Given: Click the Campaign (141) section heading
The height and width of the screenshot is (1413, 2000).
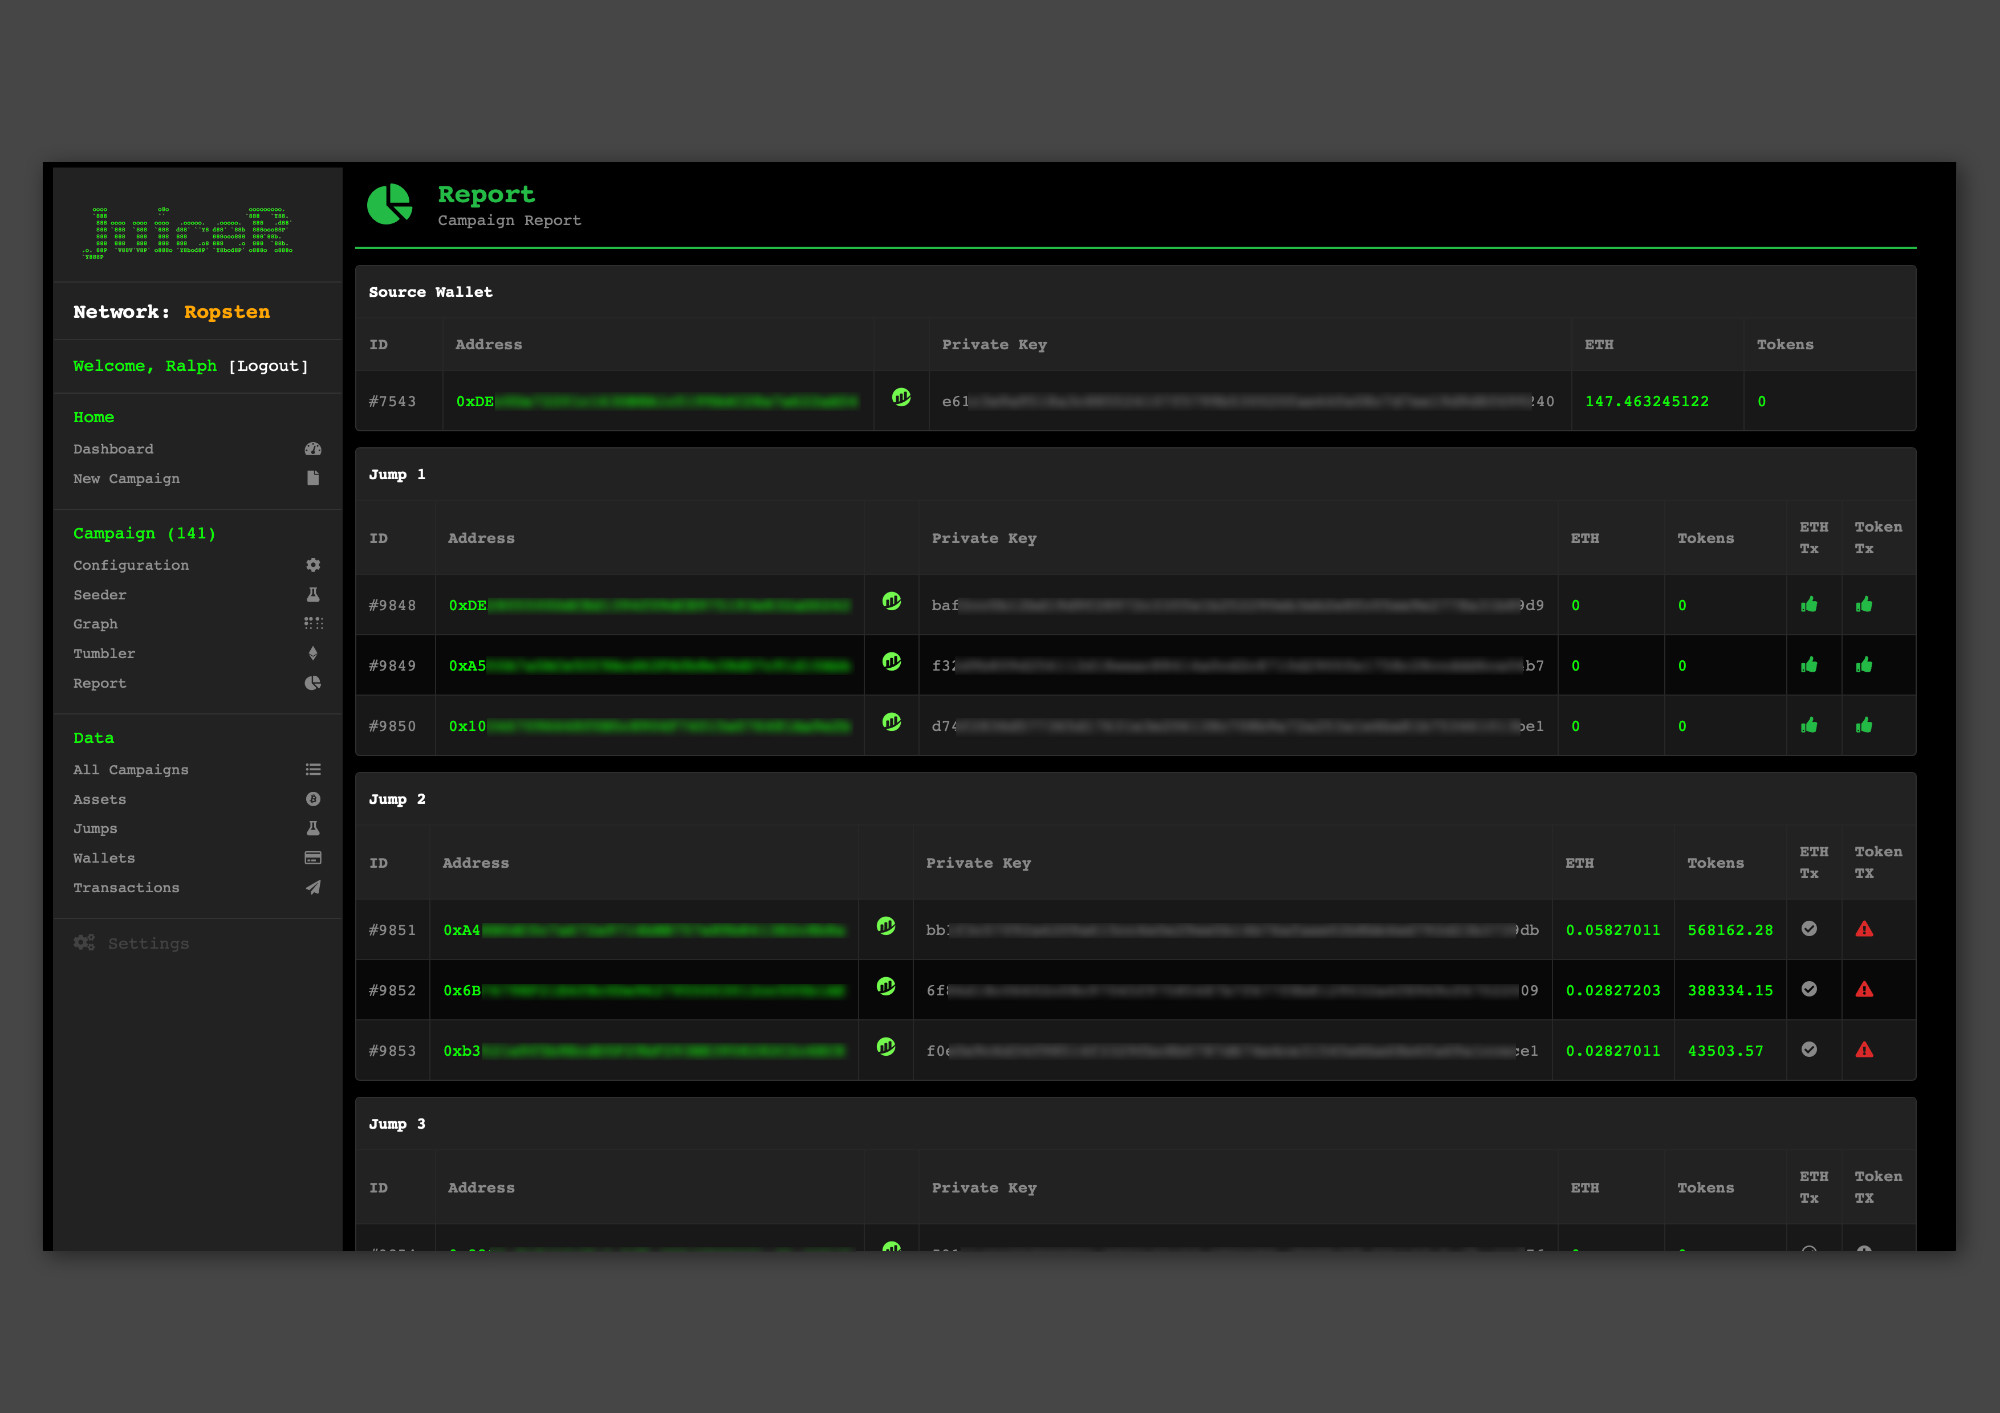Looking at the screenshot, I should [144, 533].
